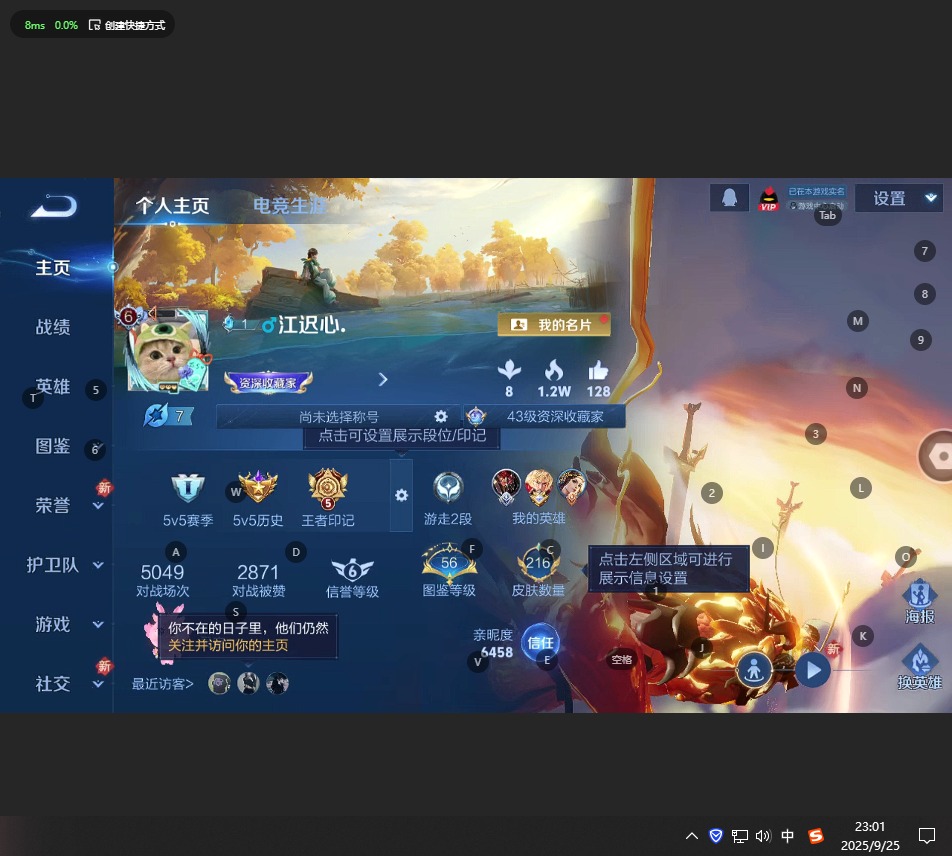
Task: Toggle the 中 input method indicator
Action: pyautogui.click(x=787, y=836)
